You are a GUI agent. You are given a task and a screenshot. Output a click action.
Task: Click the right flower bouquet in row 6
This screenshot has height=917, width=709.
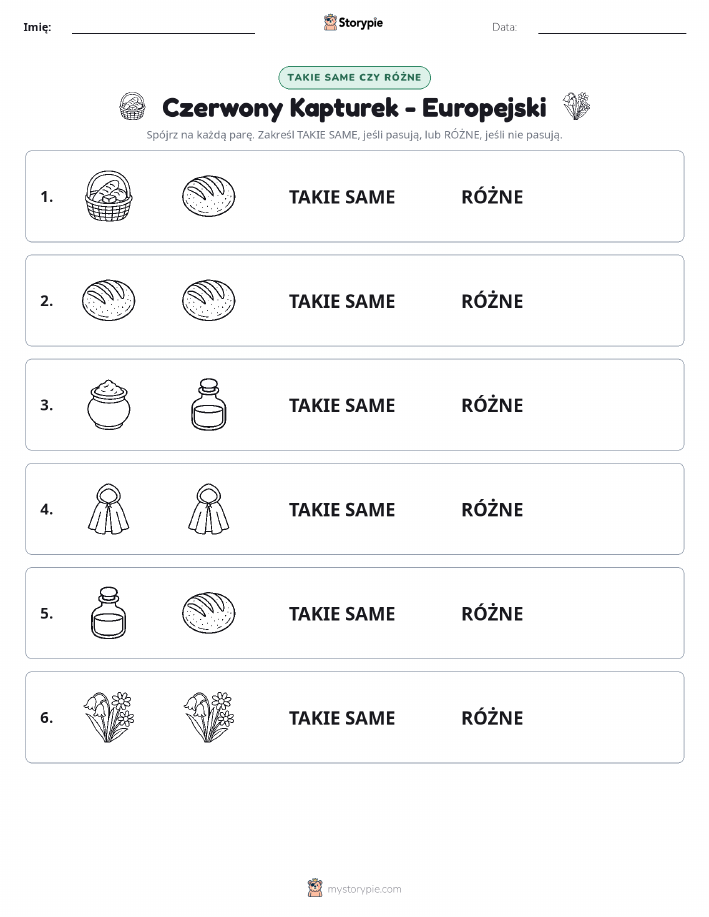coord(209,717)
